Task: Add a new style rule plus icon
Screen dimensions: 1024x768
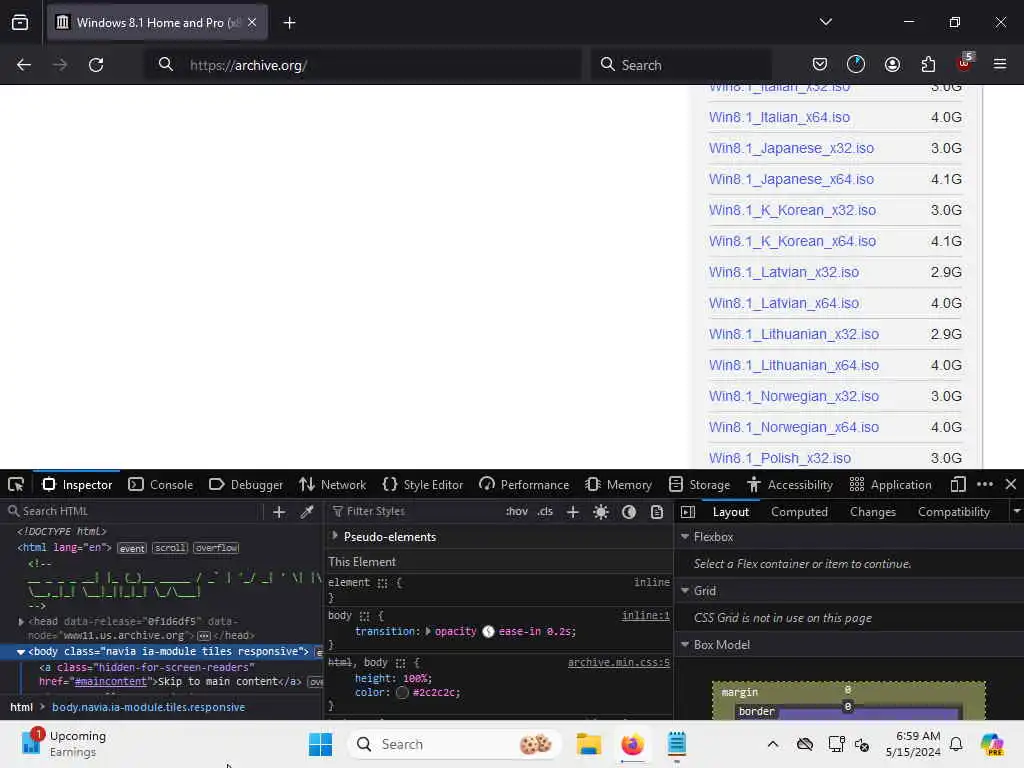Action: [x=573, y=512]
